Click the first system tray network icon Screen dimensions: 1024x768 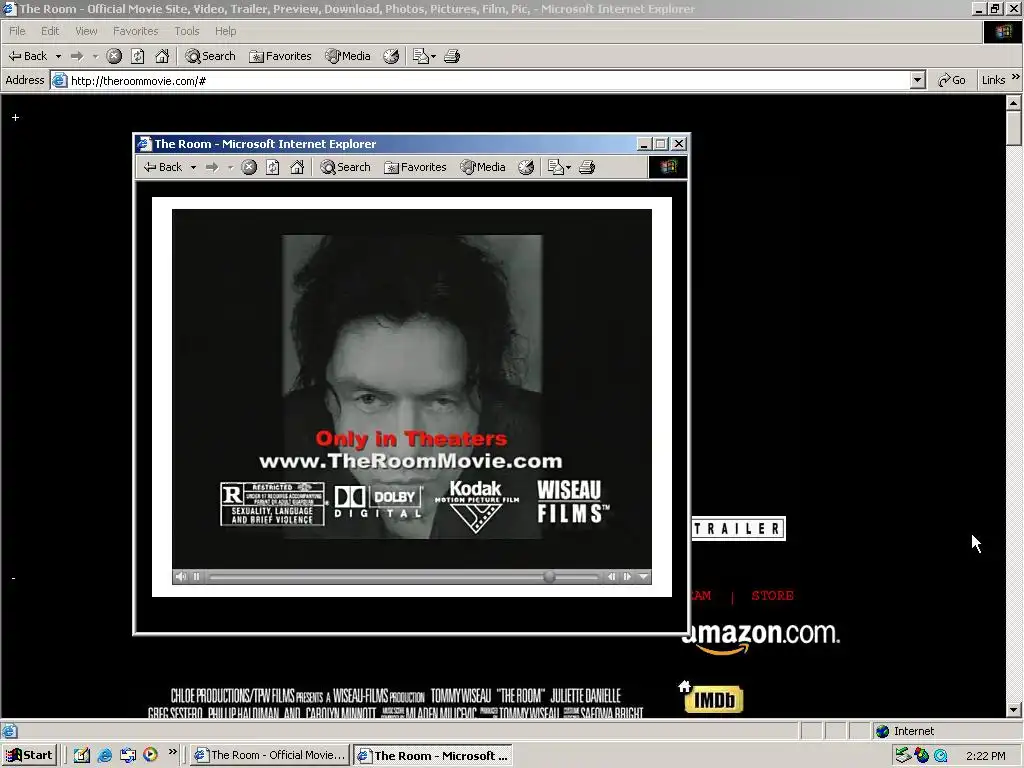pos(903,756)
